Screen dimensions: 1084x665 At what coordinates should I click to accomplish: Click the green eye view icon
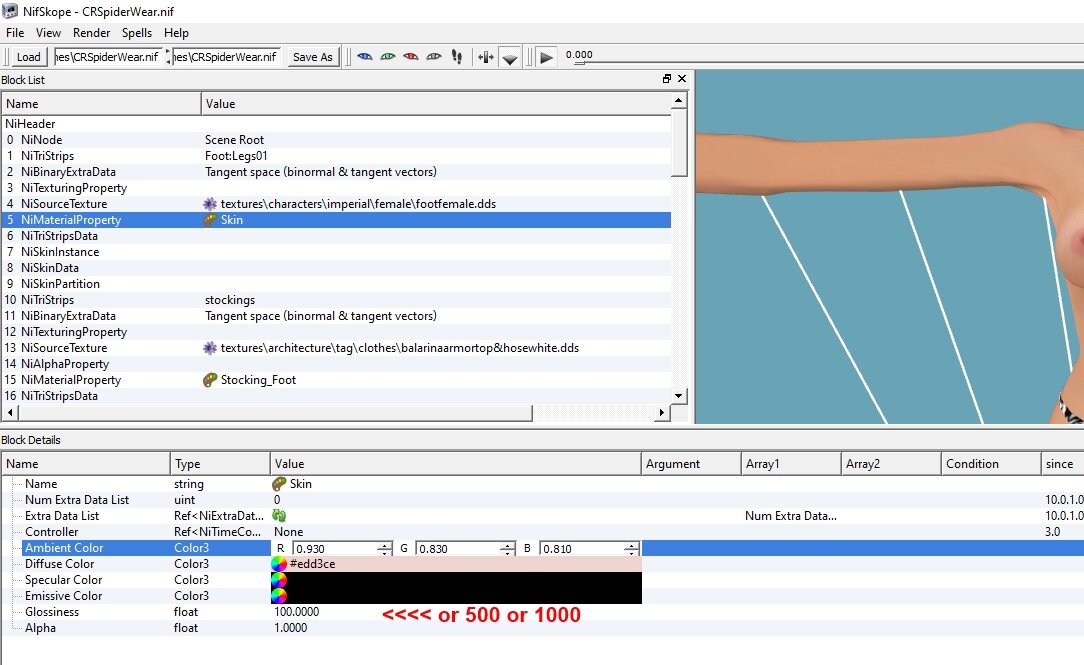pyautogui.click(x=388, y=57)
